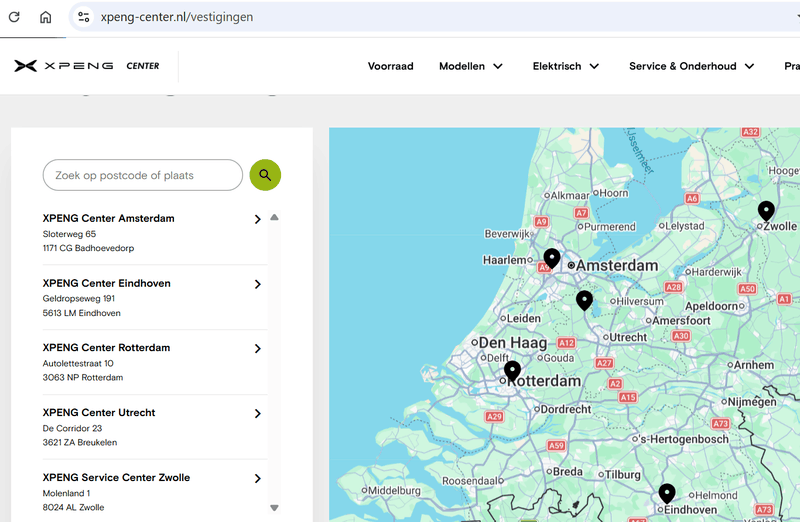This screenshot has height=522, width=800.
Task: Click the A32 road marker on the map
Action: tap(750, 132)
